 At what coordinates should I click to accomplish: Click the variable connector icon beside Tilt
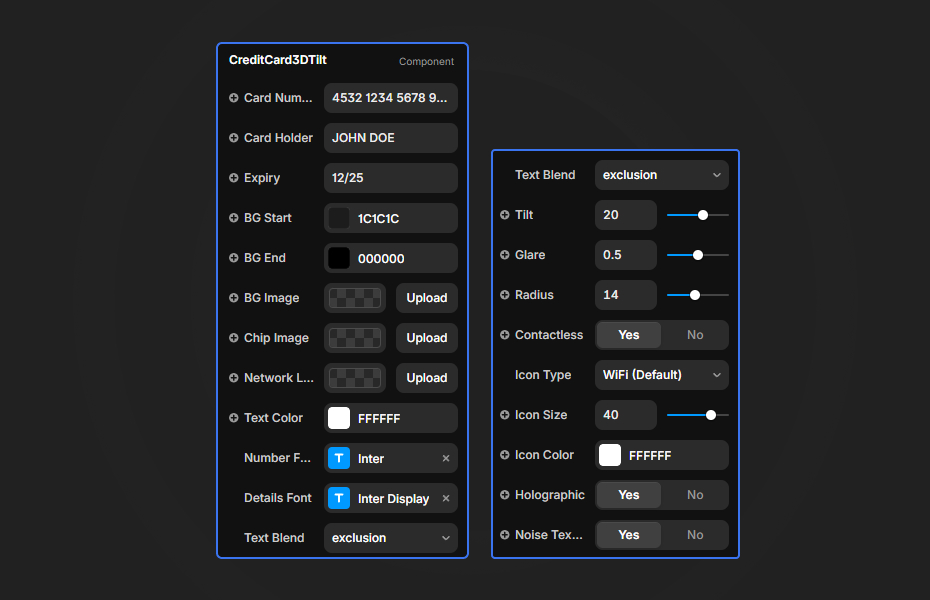click(x=506, y=215)
